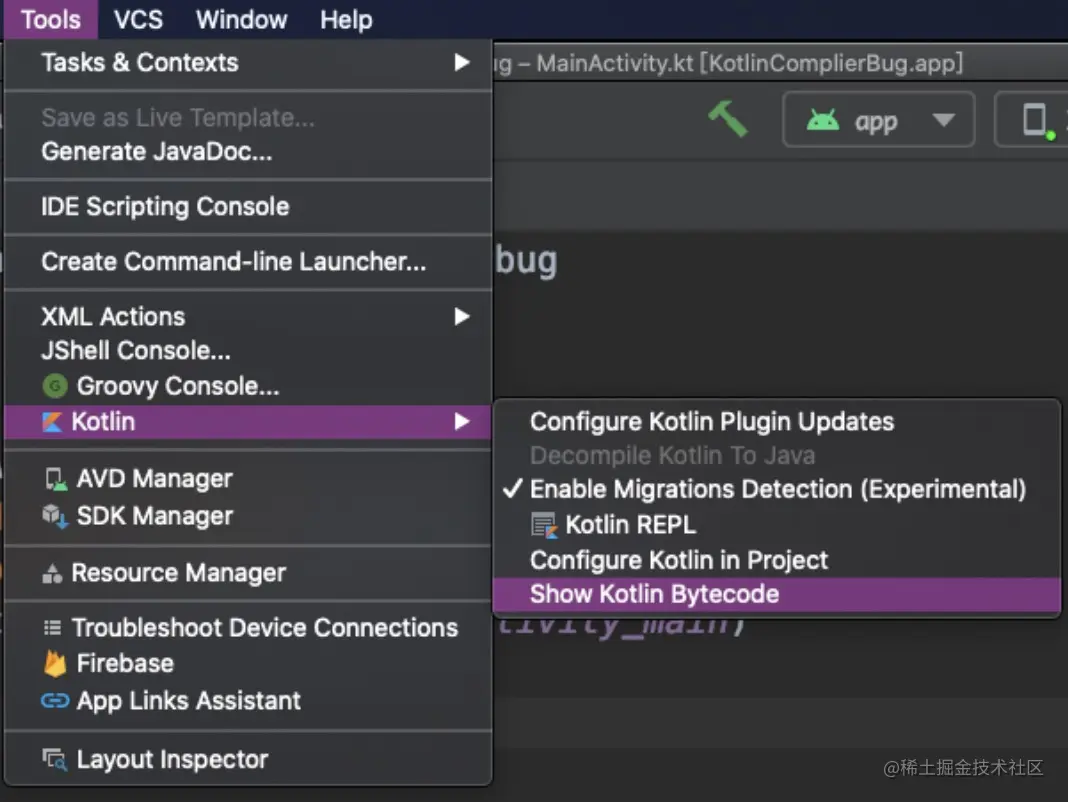The width and height of the screenshot is (1068, 802).
Task: Select Tasks & Contexts menu entry
Action: pos(248,63)
